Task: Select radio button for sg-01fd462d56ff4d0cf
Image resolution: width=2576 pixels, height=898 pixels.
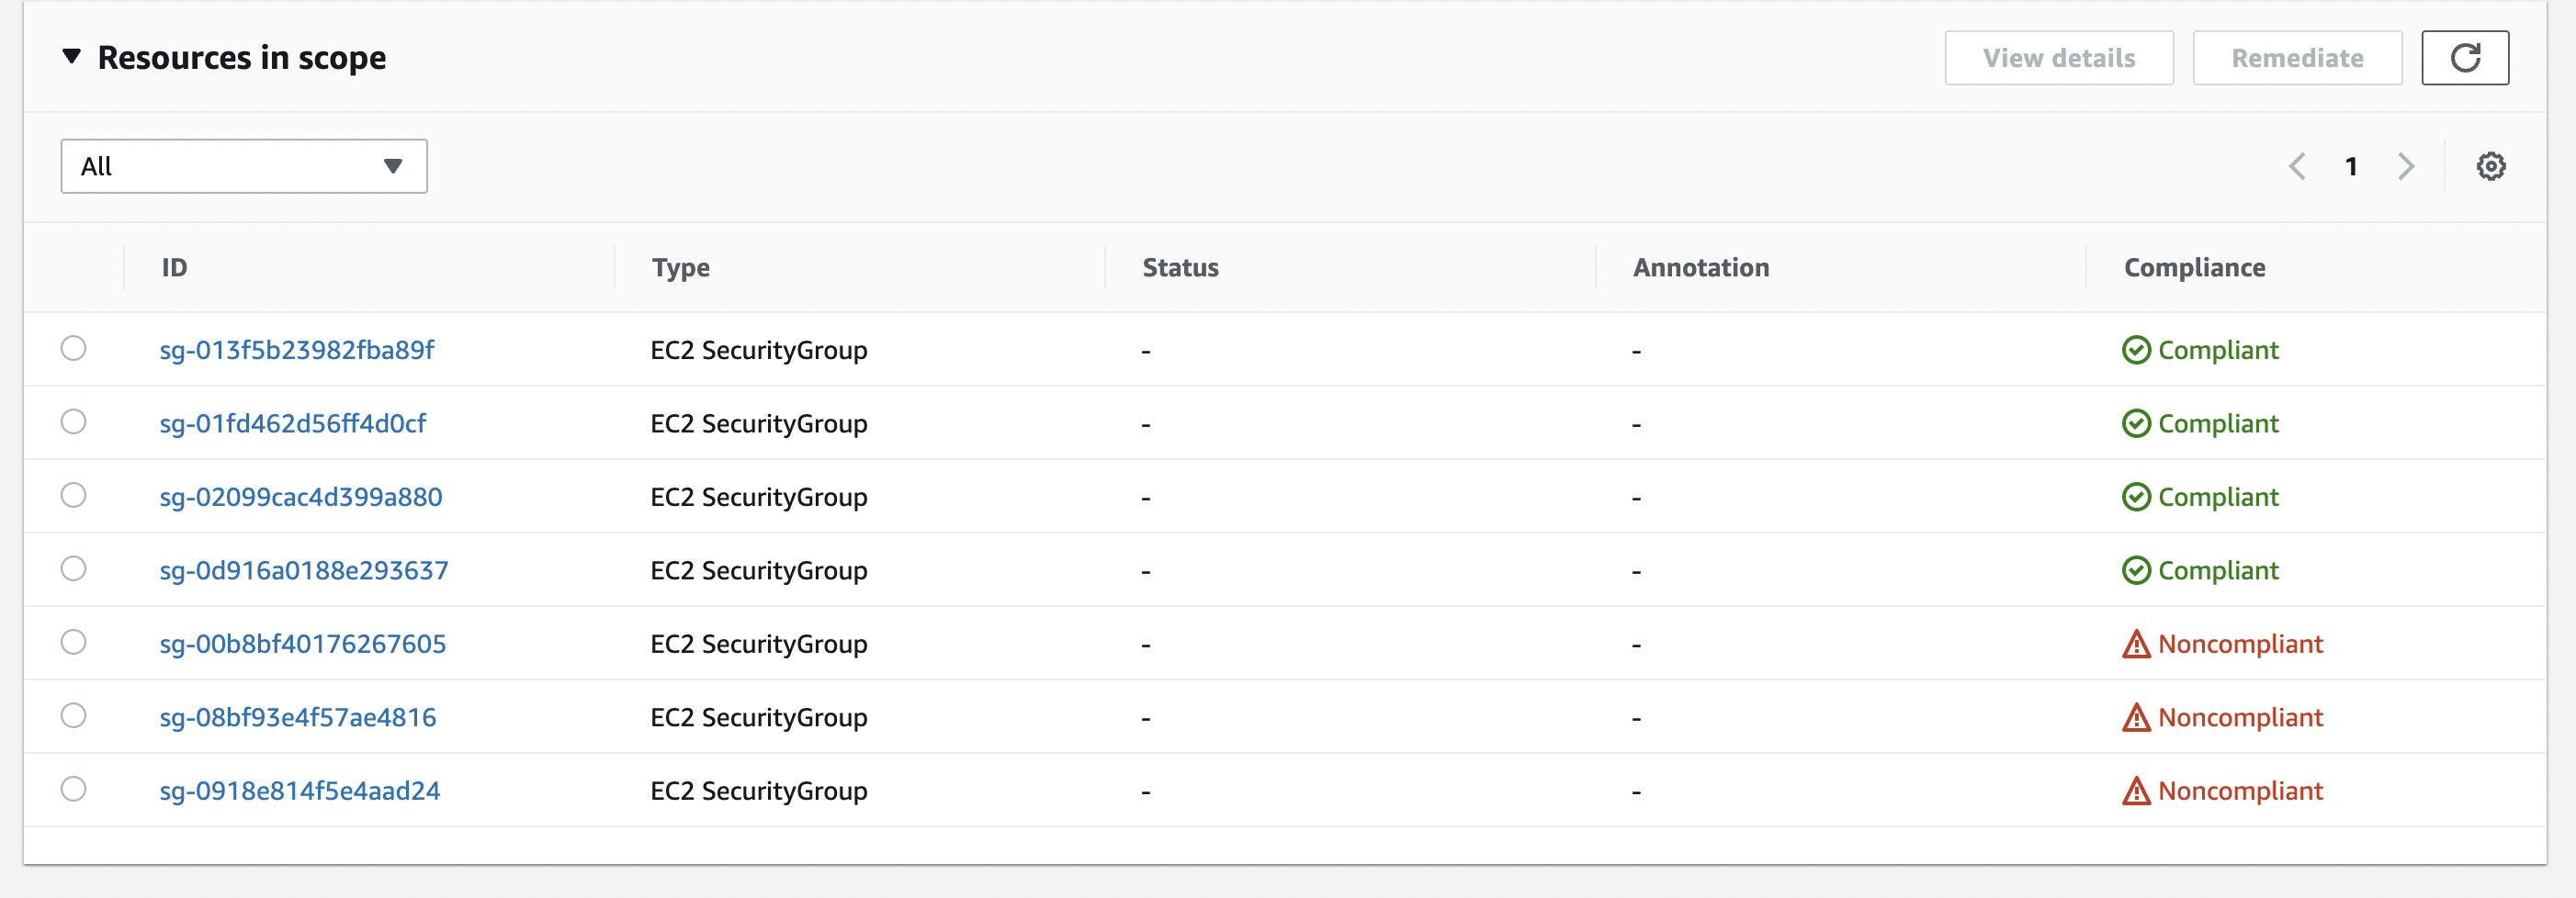Action: pos(73,422)
